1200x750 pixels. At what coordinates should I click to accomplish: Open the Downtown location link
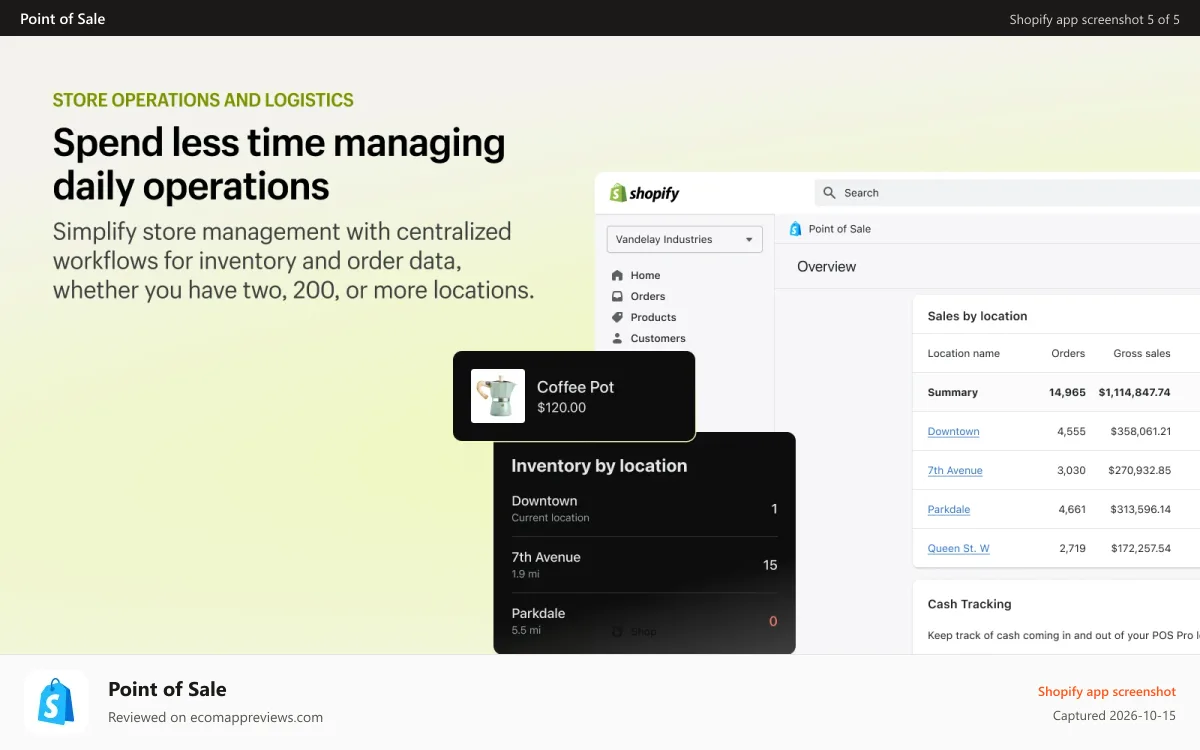pos(953,431)
